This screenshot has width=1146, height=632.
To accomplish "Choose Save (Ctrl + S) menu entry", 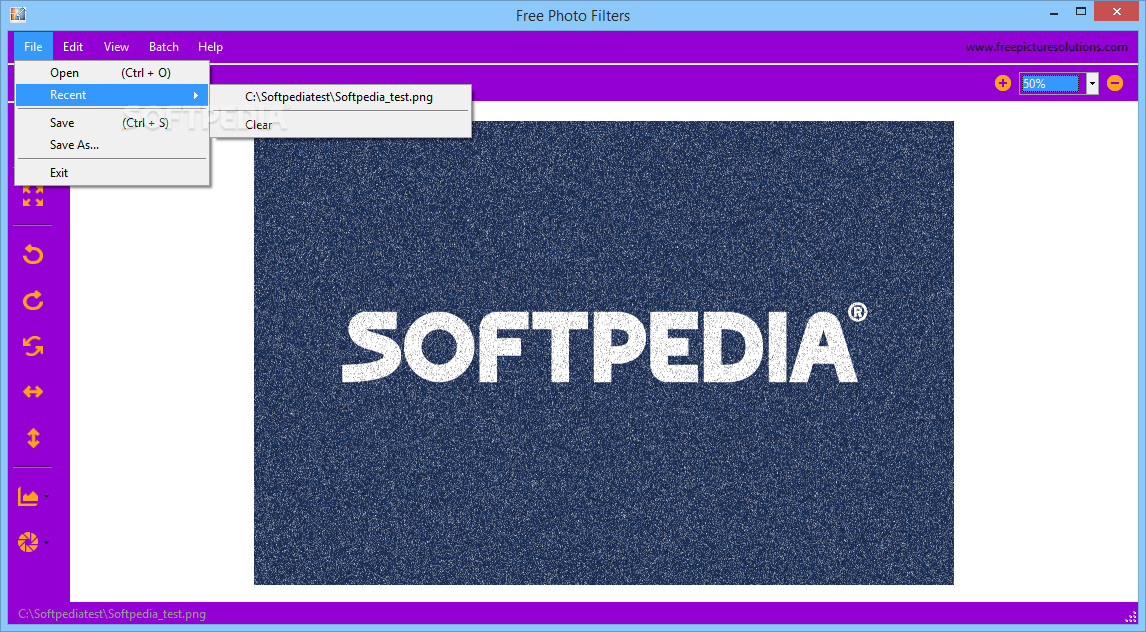I will [x=112, y=123].
